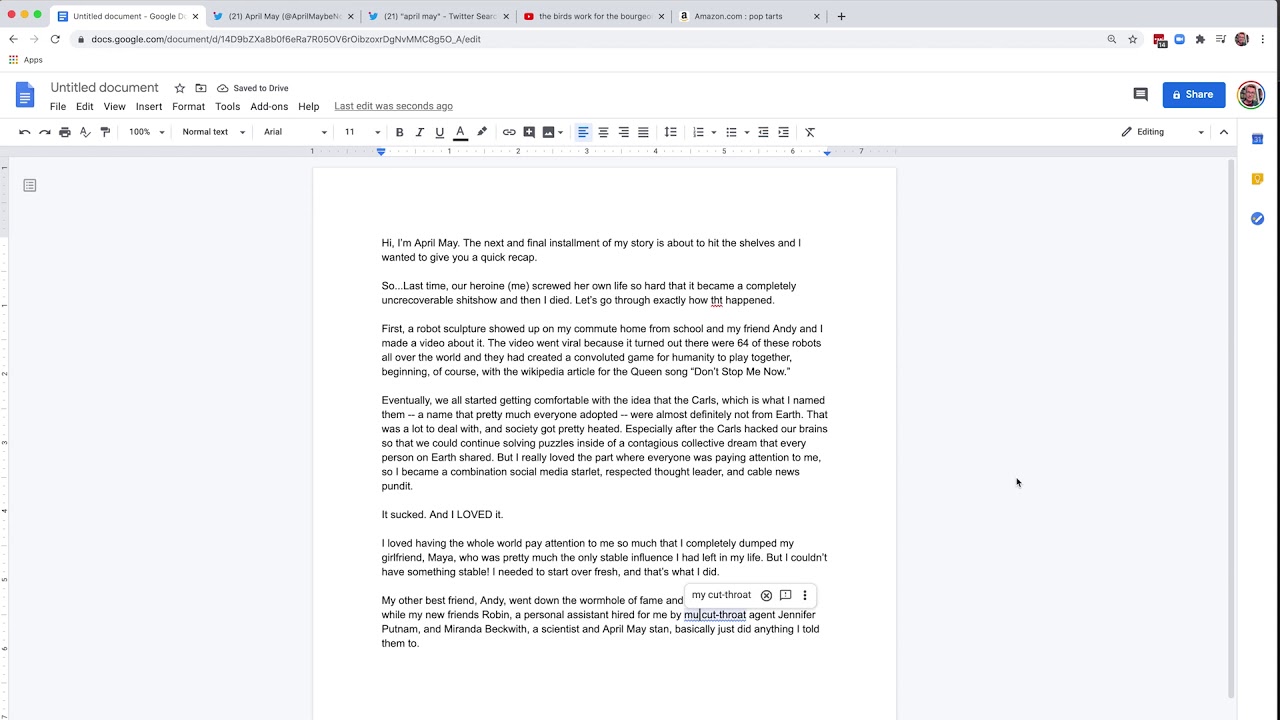Image resolution: width=1280 pixels, height=720 pixels.
Task: Open the File menu
Action: (58, 106)
